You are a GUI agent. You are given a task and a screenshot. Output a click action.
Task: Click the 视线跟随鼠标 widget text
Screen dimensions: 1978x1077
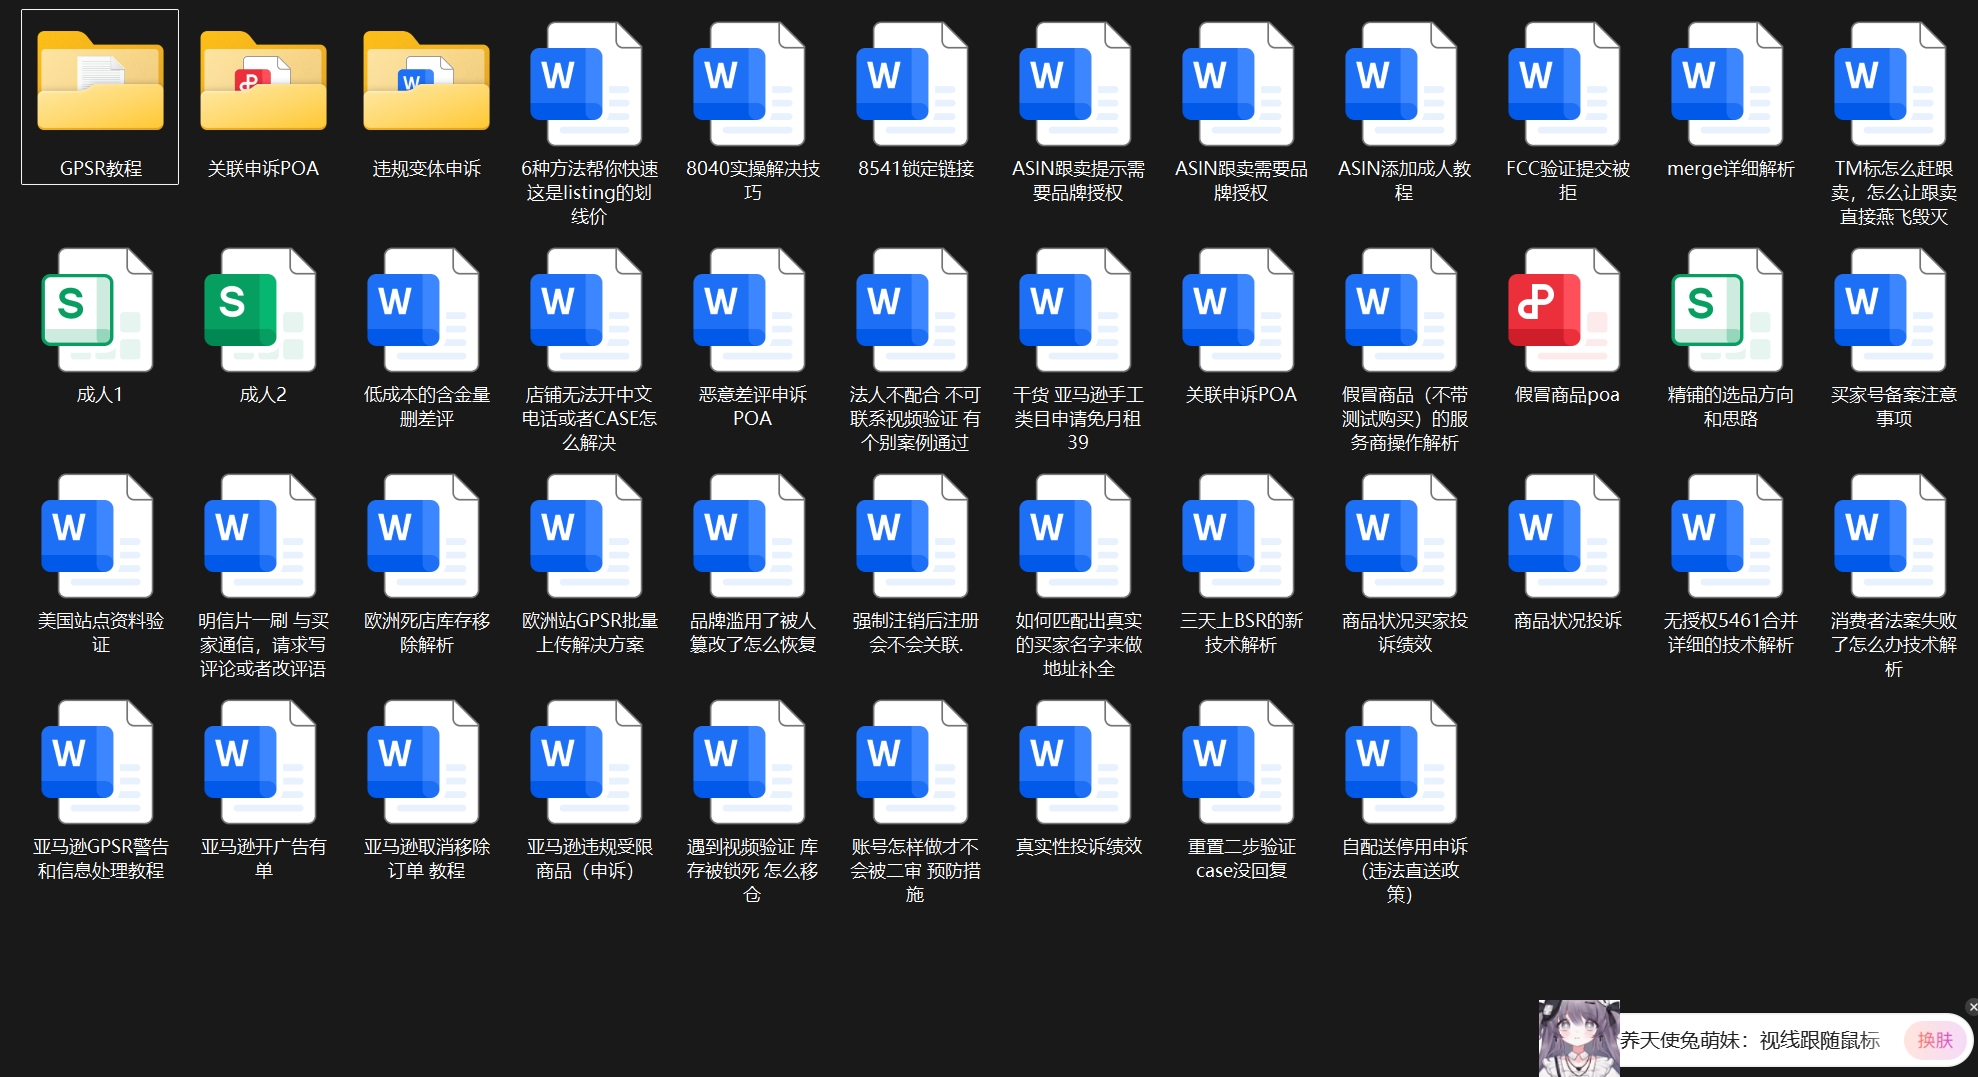(1820, 1041)
